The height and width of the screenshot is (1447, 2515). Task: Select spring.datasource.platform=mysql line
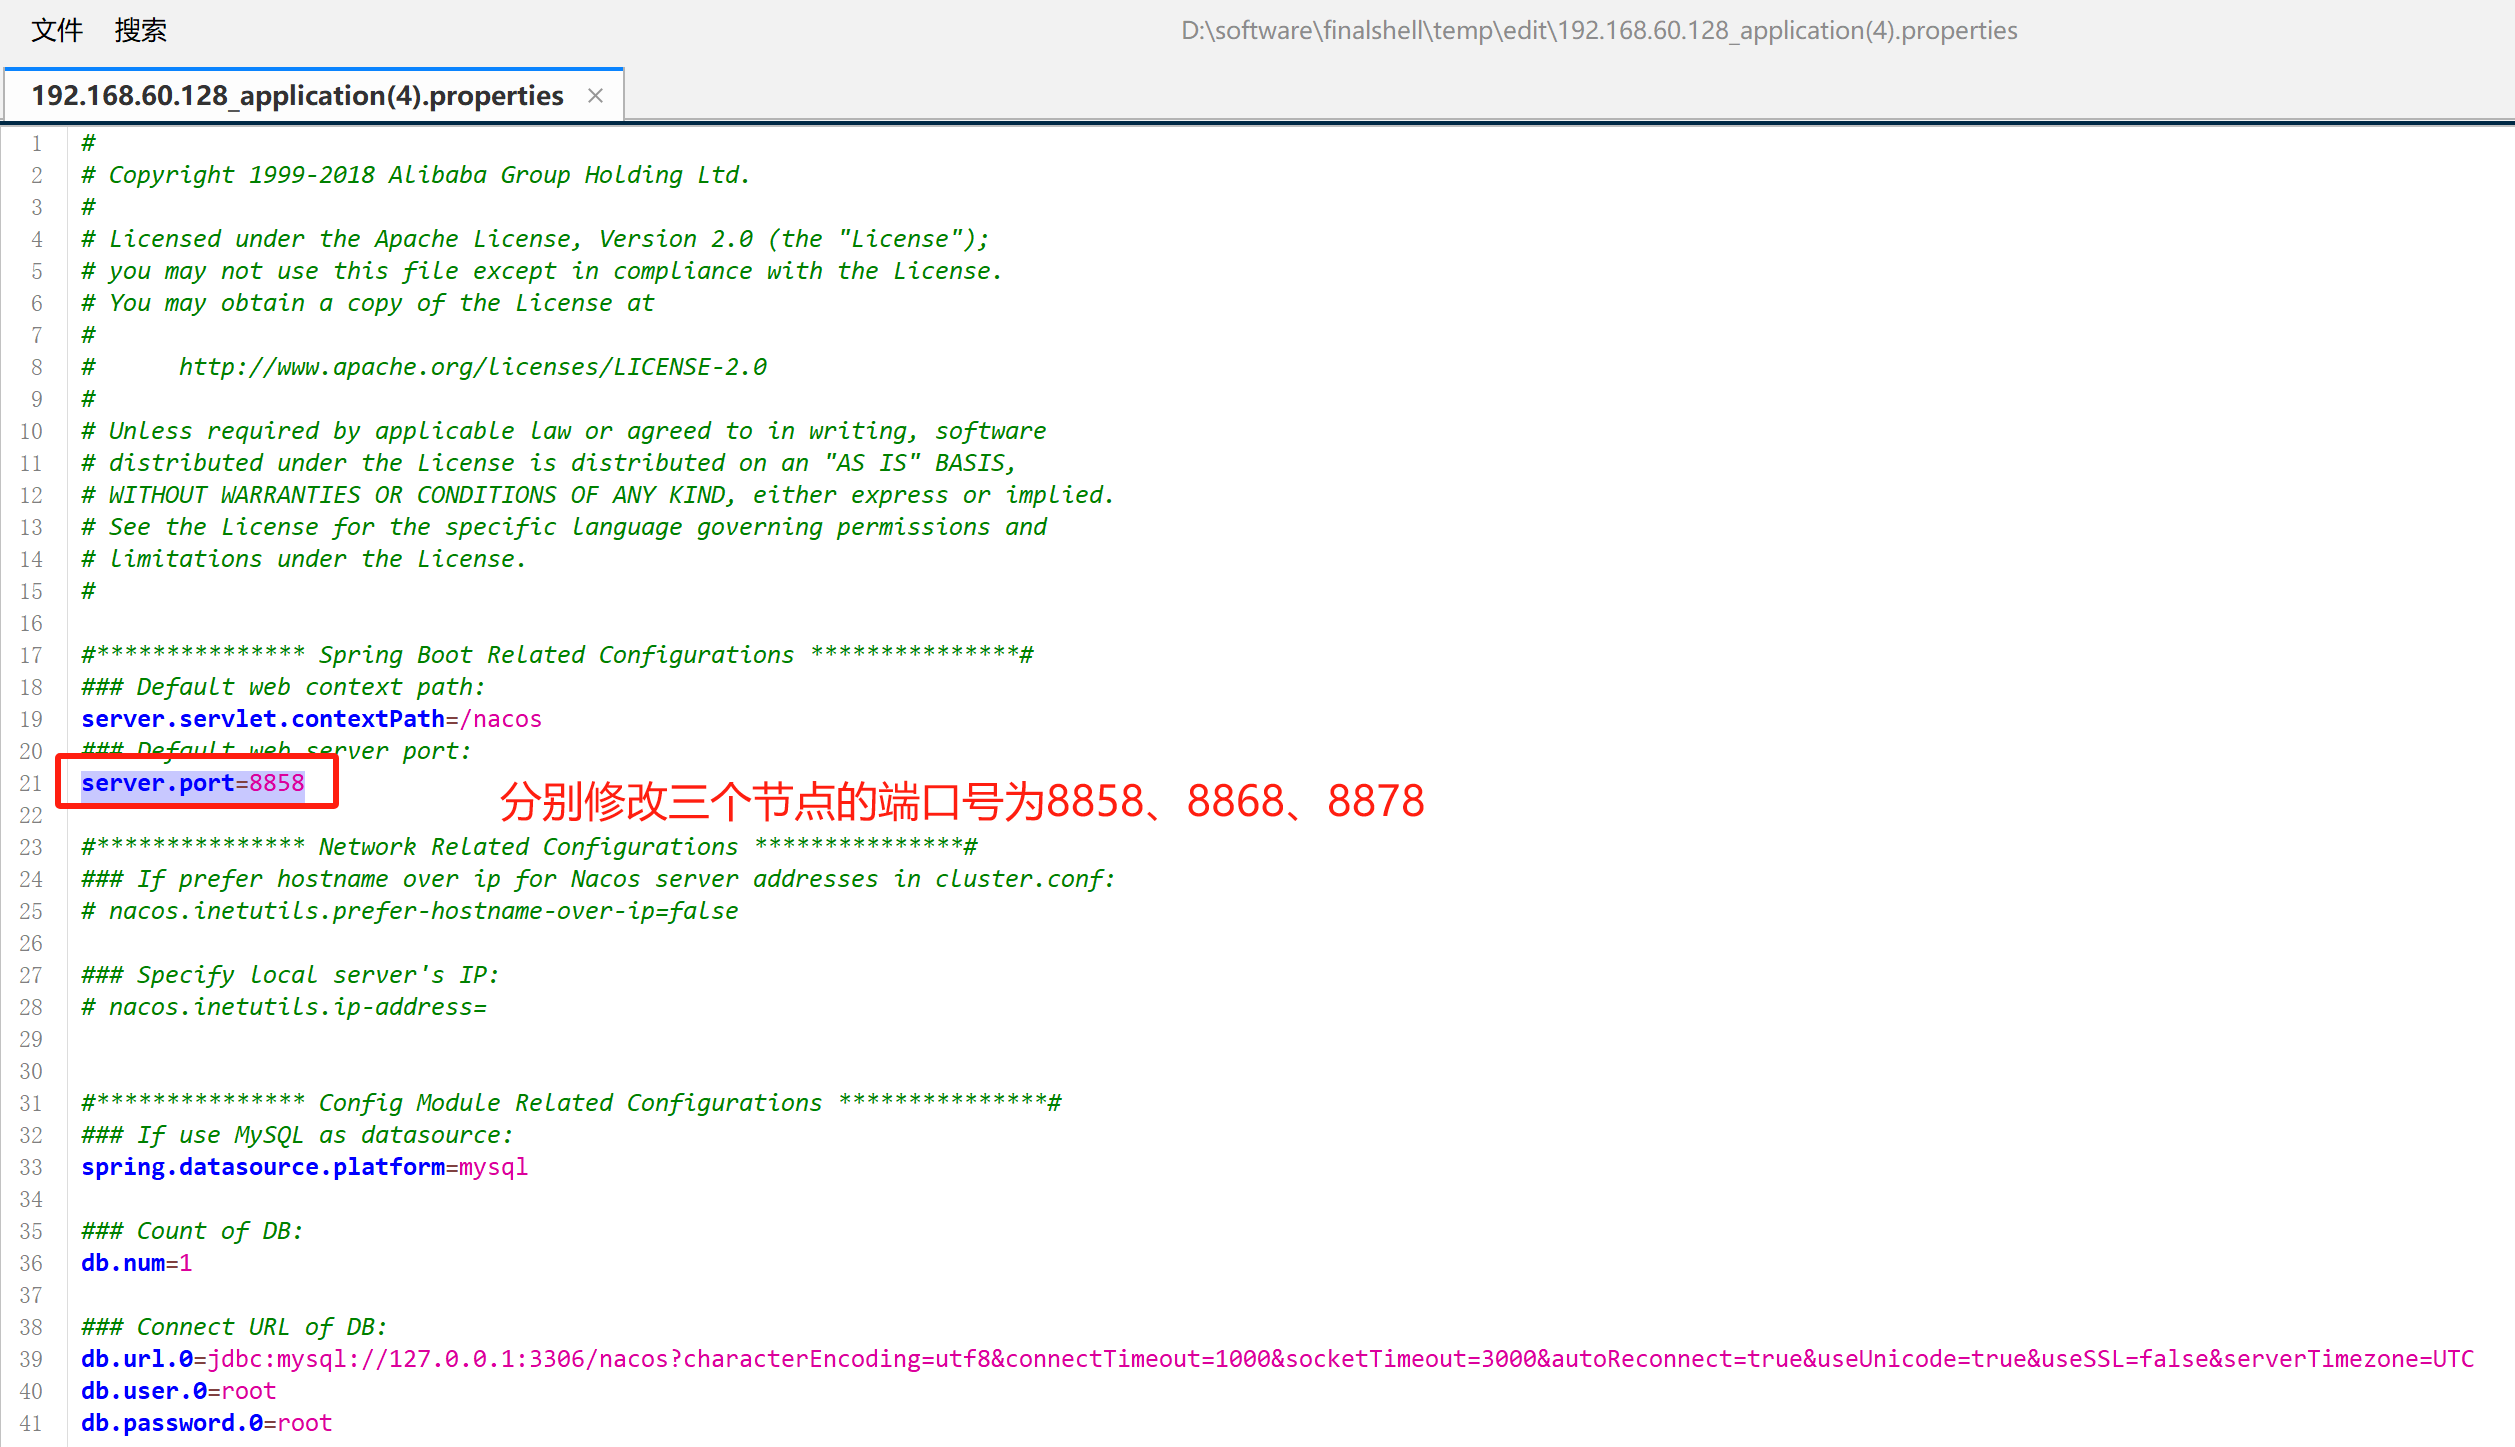click(x=307, y=1166)
